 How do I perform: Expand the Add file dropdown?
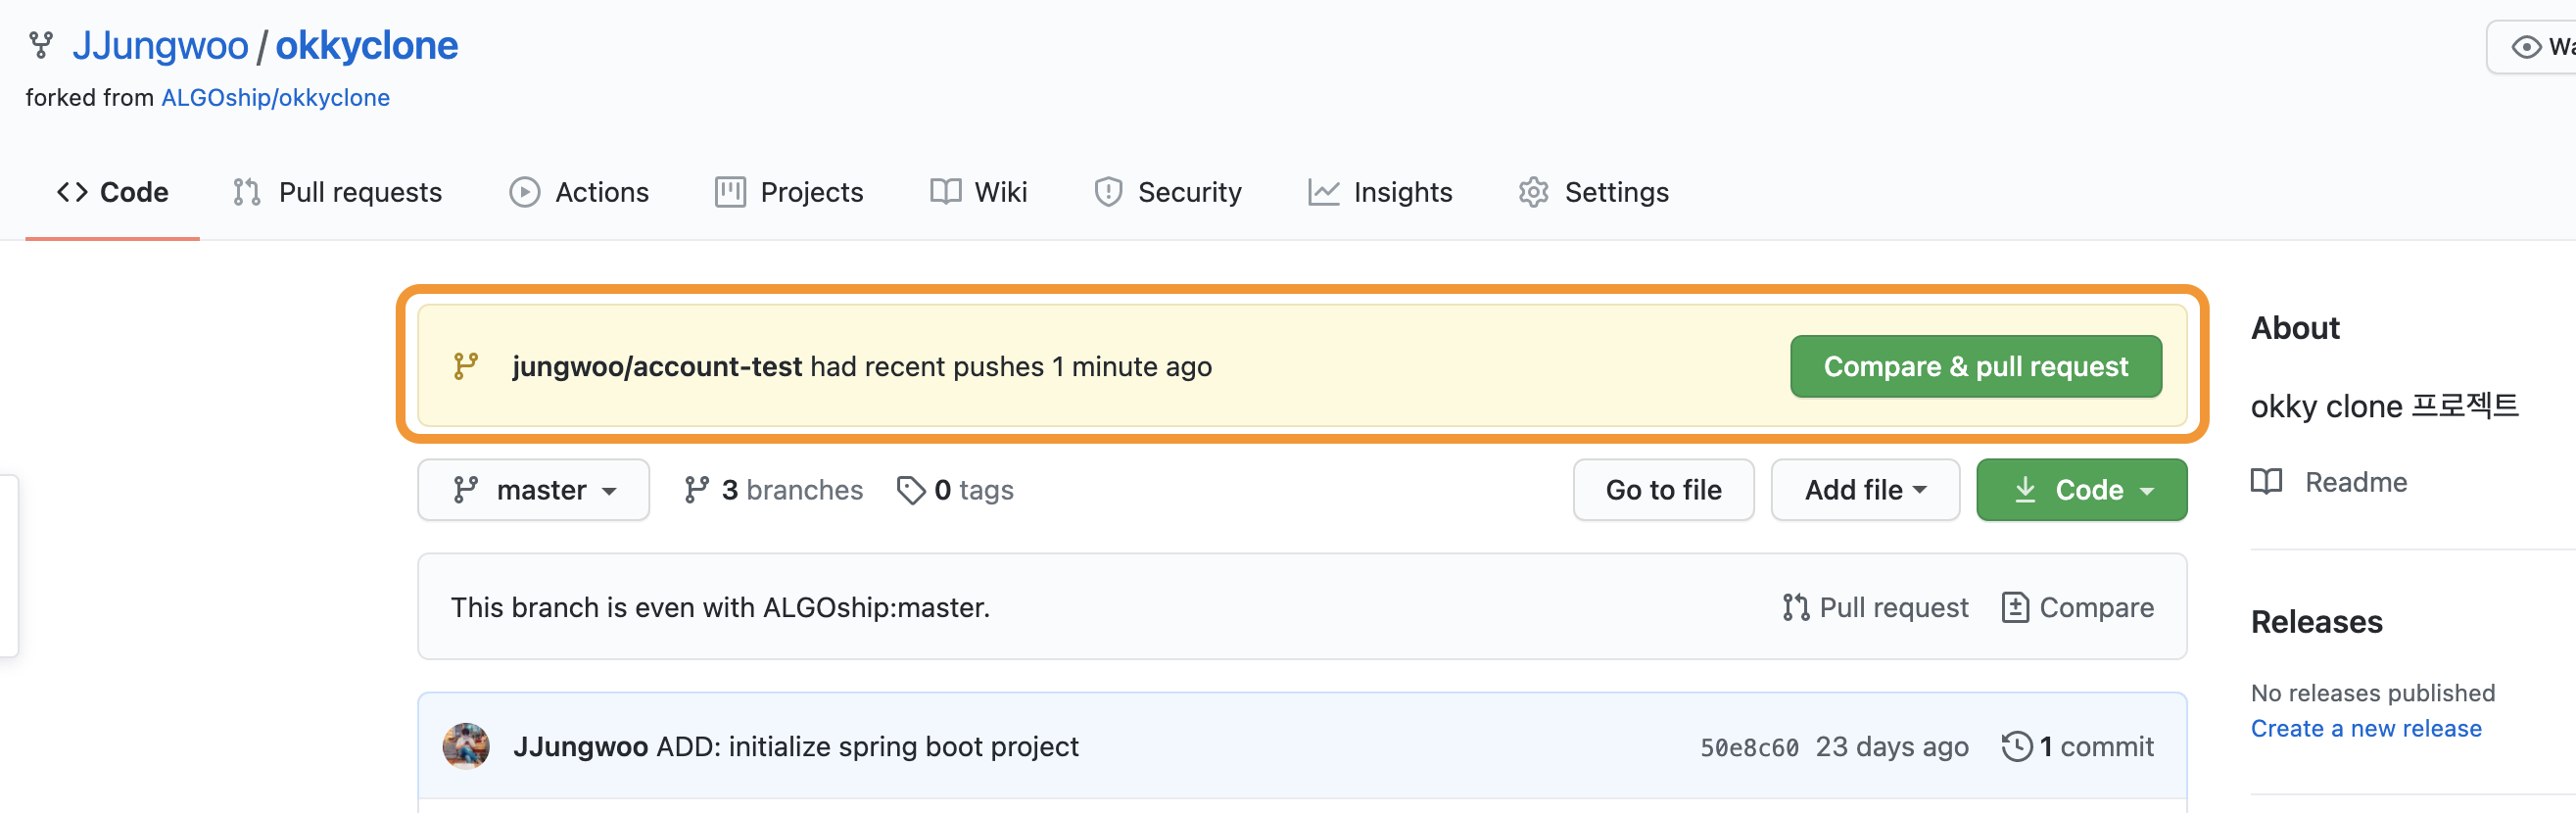pos(1864,490)
